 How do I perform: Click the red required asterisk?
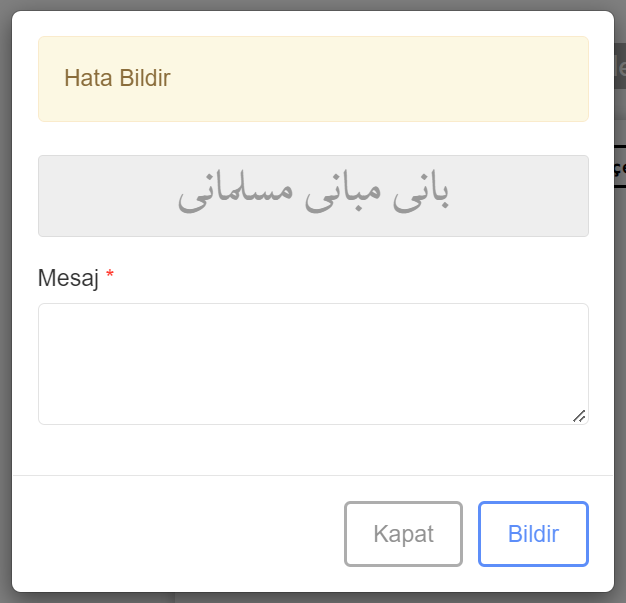110,276
